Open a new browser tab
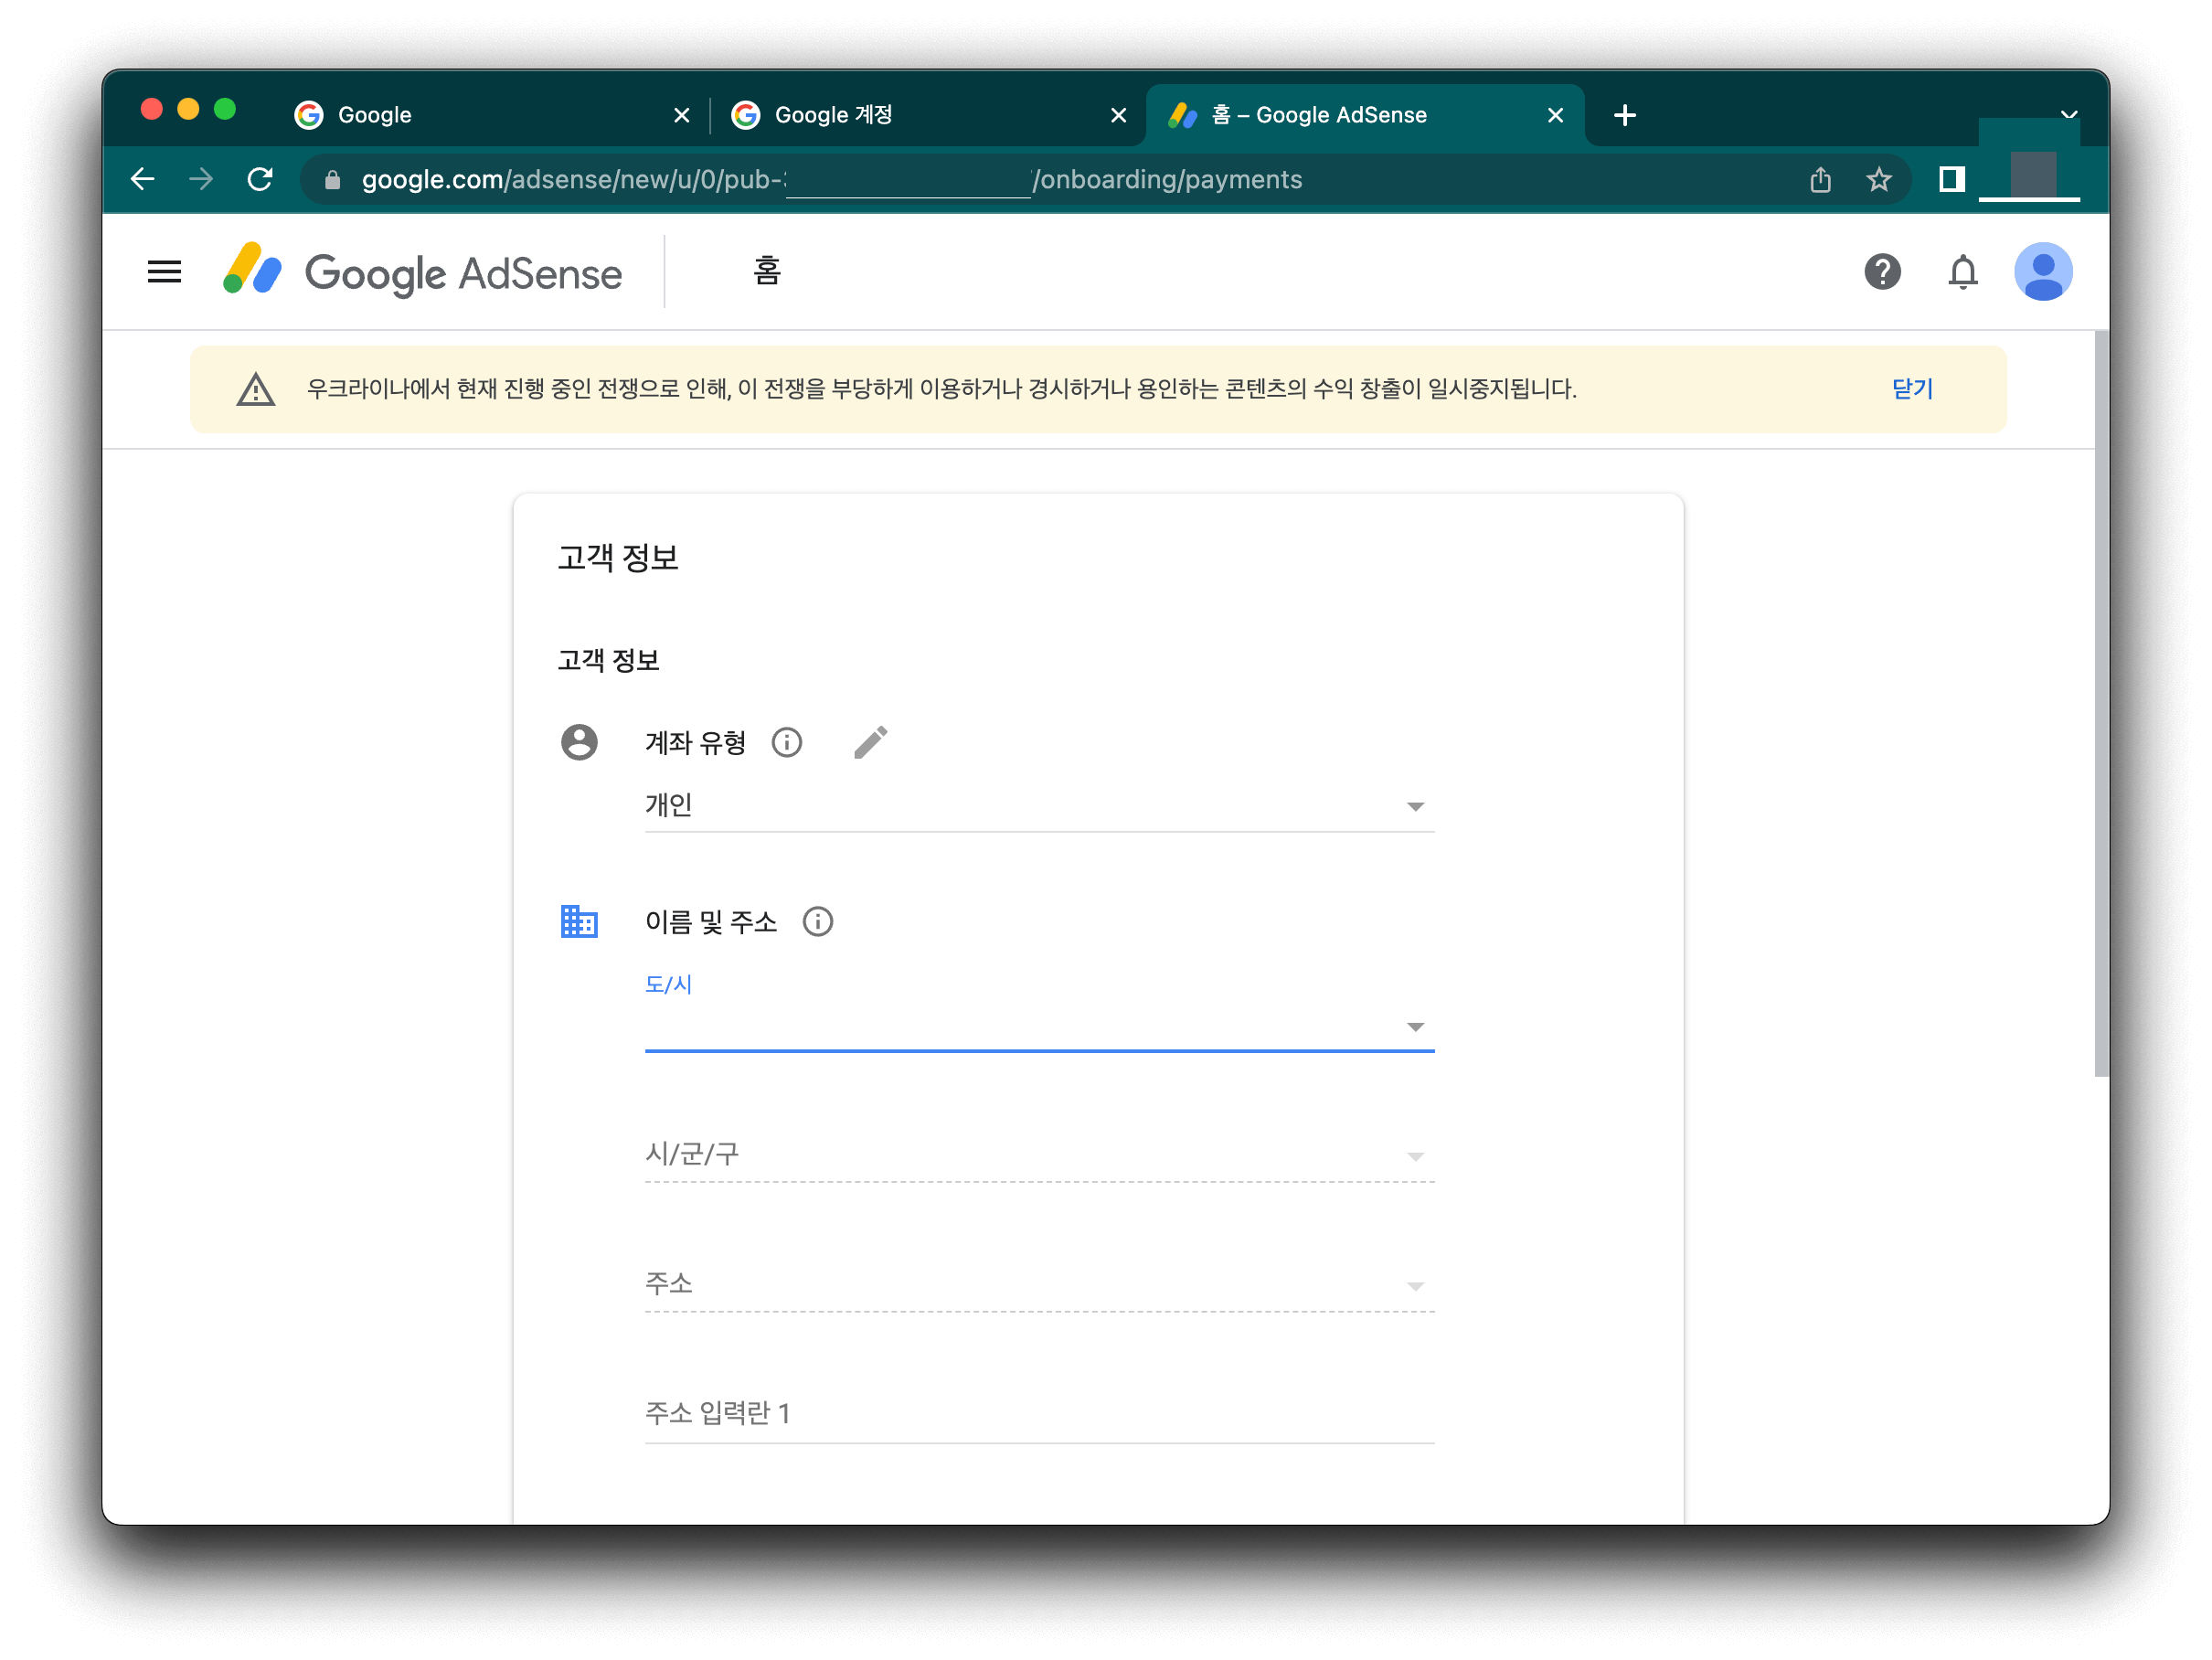The image size is (2212, 1660). (x=1624, y=116)
